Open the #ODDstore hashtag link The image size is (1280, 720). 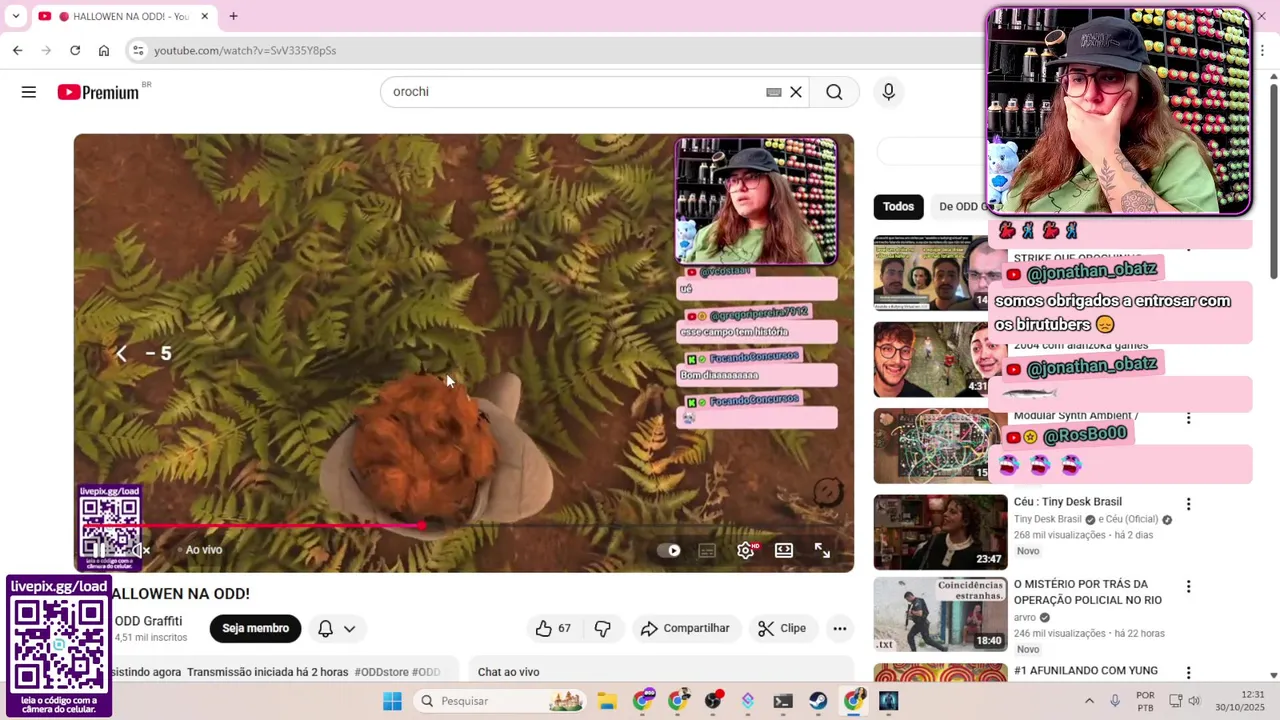point(380,672)
